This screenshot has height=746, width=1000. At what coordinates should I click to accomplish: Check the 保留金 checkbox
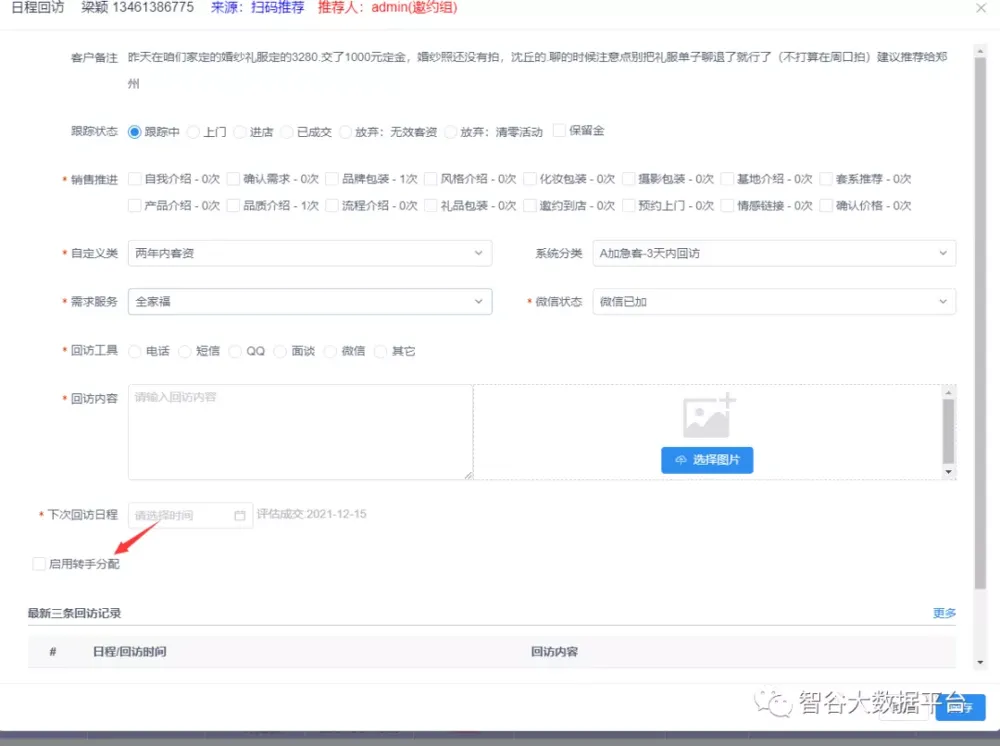(x=559, y=131)
